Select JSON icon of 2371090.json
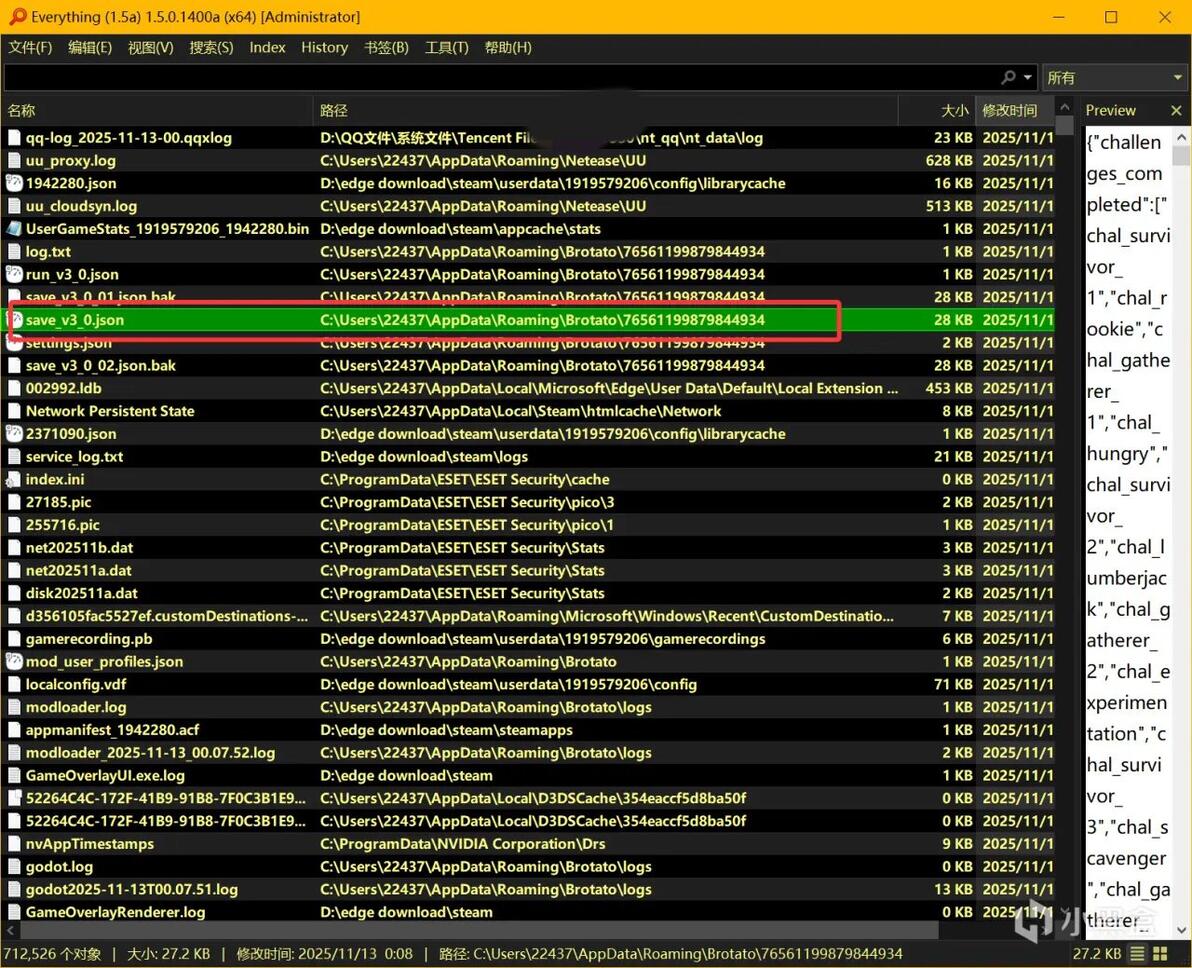Screen dimensions: 1192x968 coord(14,434)
